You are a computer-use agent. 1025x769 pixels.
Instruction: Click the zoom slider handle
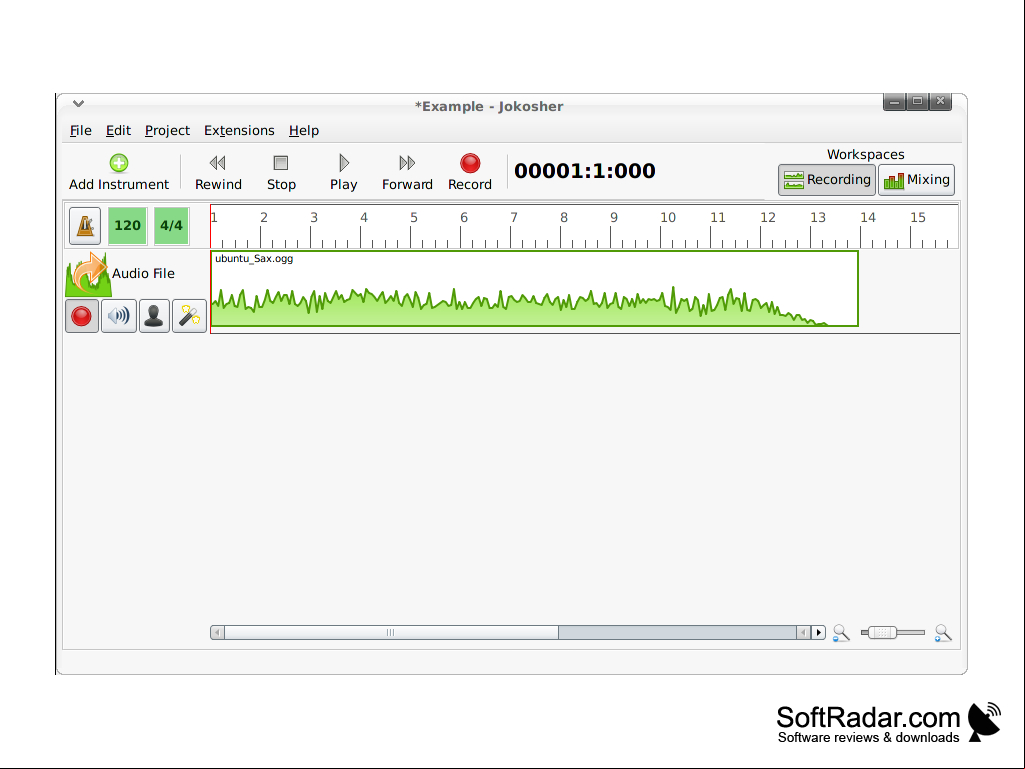tap(882, 632)
